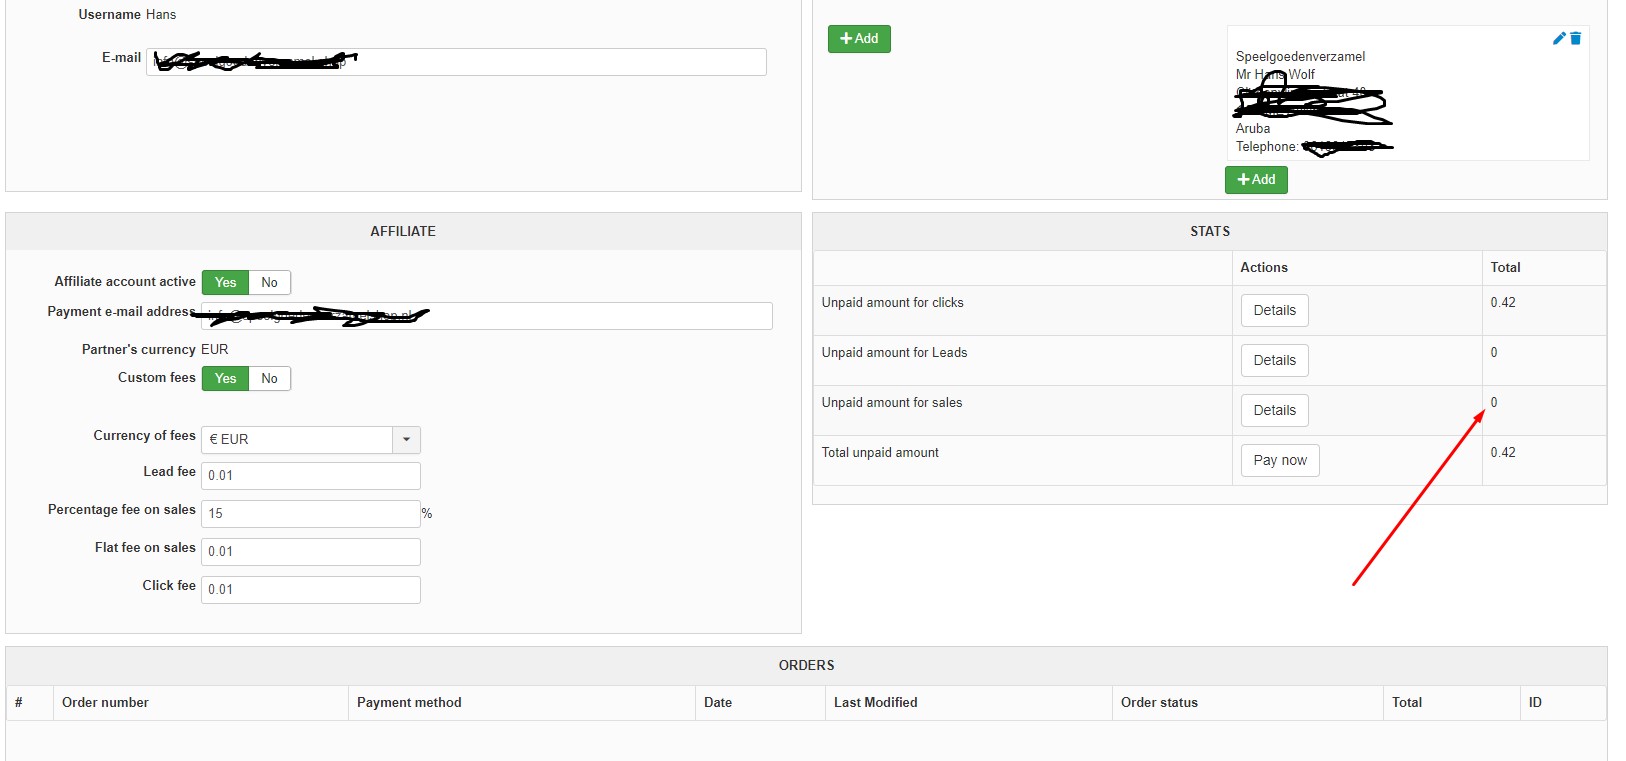The width and height of the screenshot is (1626, 761).
Task: Open Details for unpaid Leads amount
Action: [x=1274, y=361]
